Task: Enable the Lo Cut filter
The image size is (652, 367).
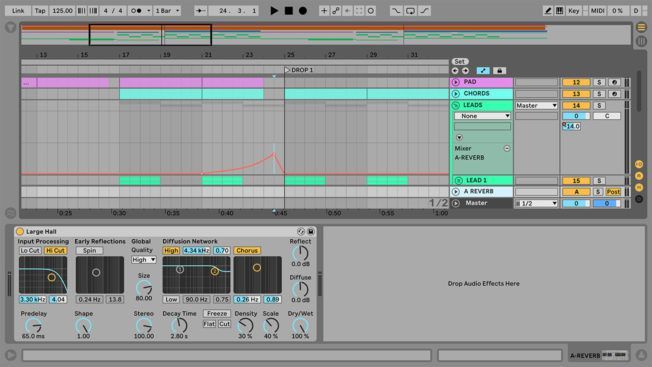Action: pos(30,251)
